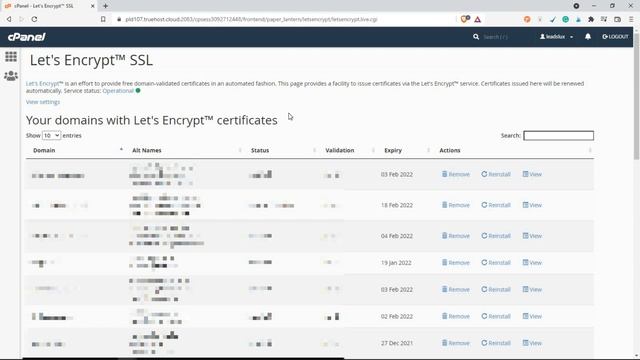The width and height of the screenshot is (640, 360).
Task: Bookmark this page icon
Action: pyautogui.click(x=103, y=19)
